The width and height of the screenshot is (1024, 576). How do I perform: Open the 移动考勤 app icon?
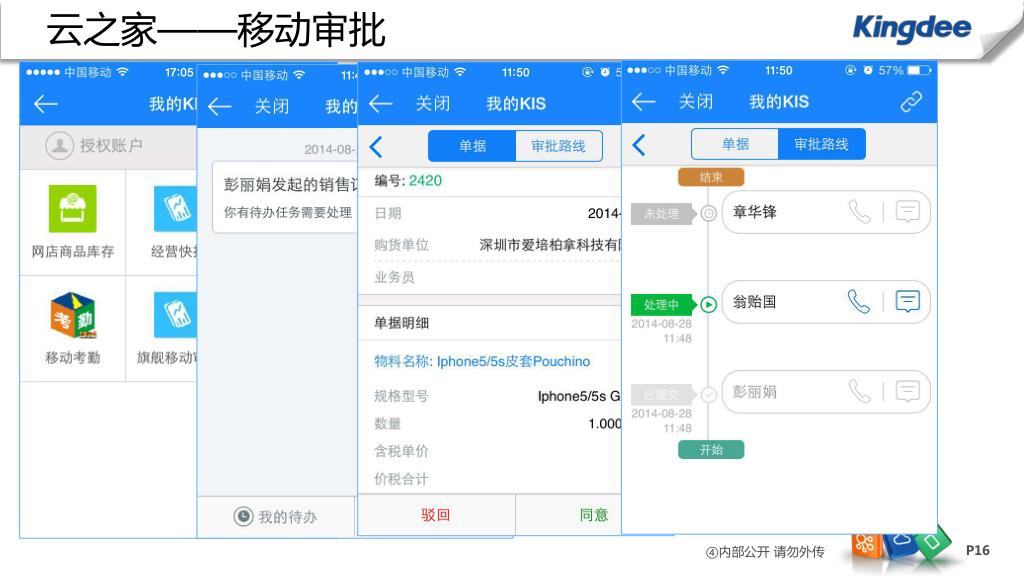pyautogui.click(x=72, y=315)
